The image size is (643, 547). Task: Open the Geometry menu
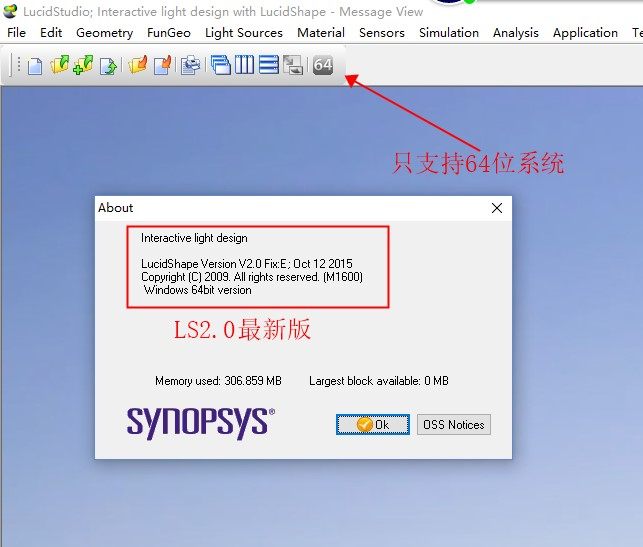coord(104,32)
